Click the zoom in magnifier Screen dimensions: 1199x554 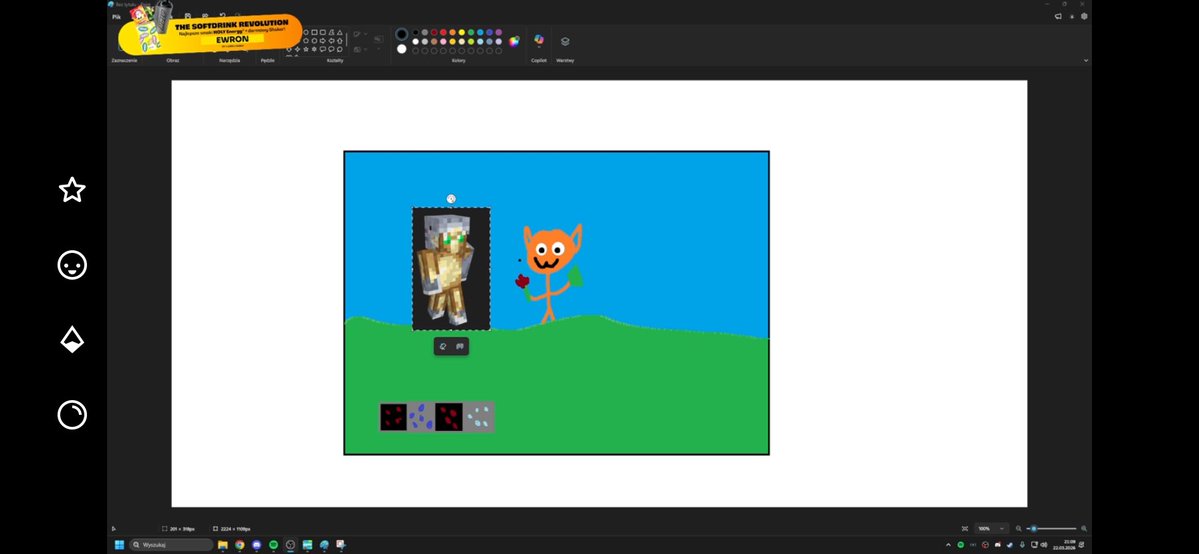pyautogui.click(x=1084, y=529)
